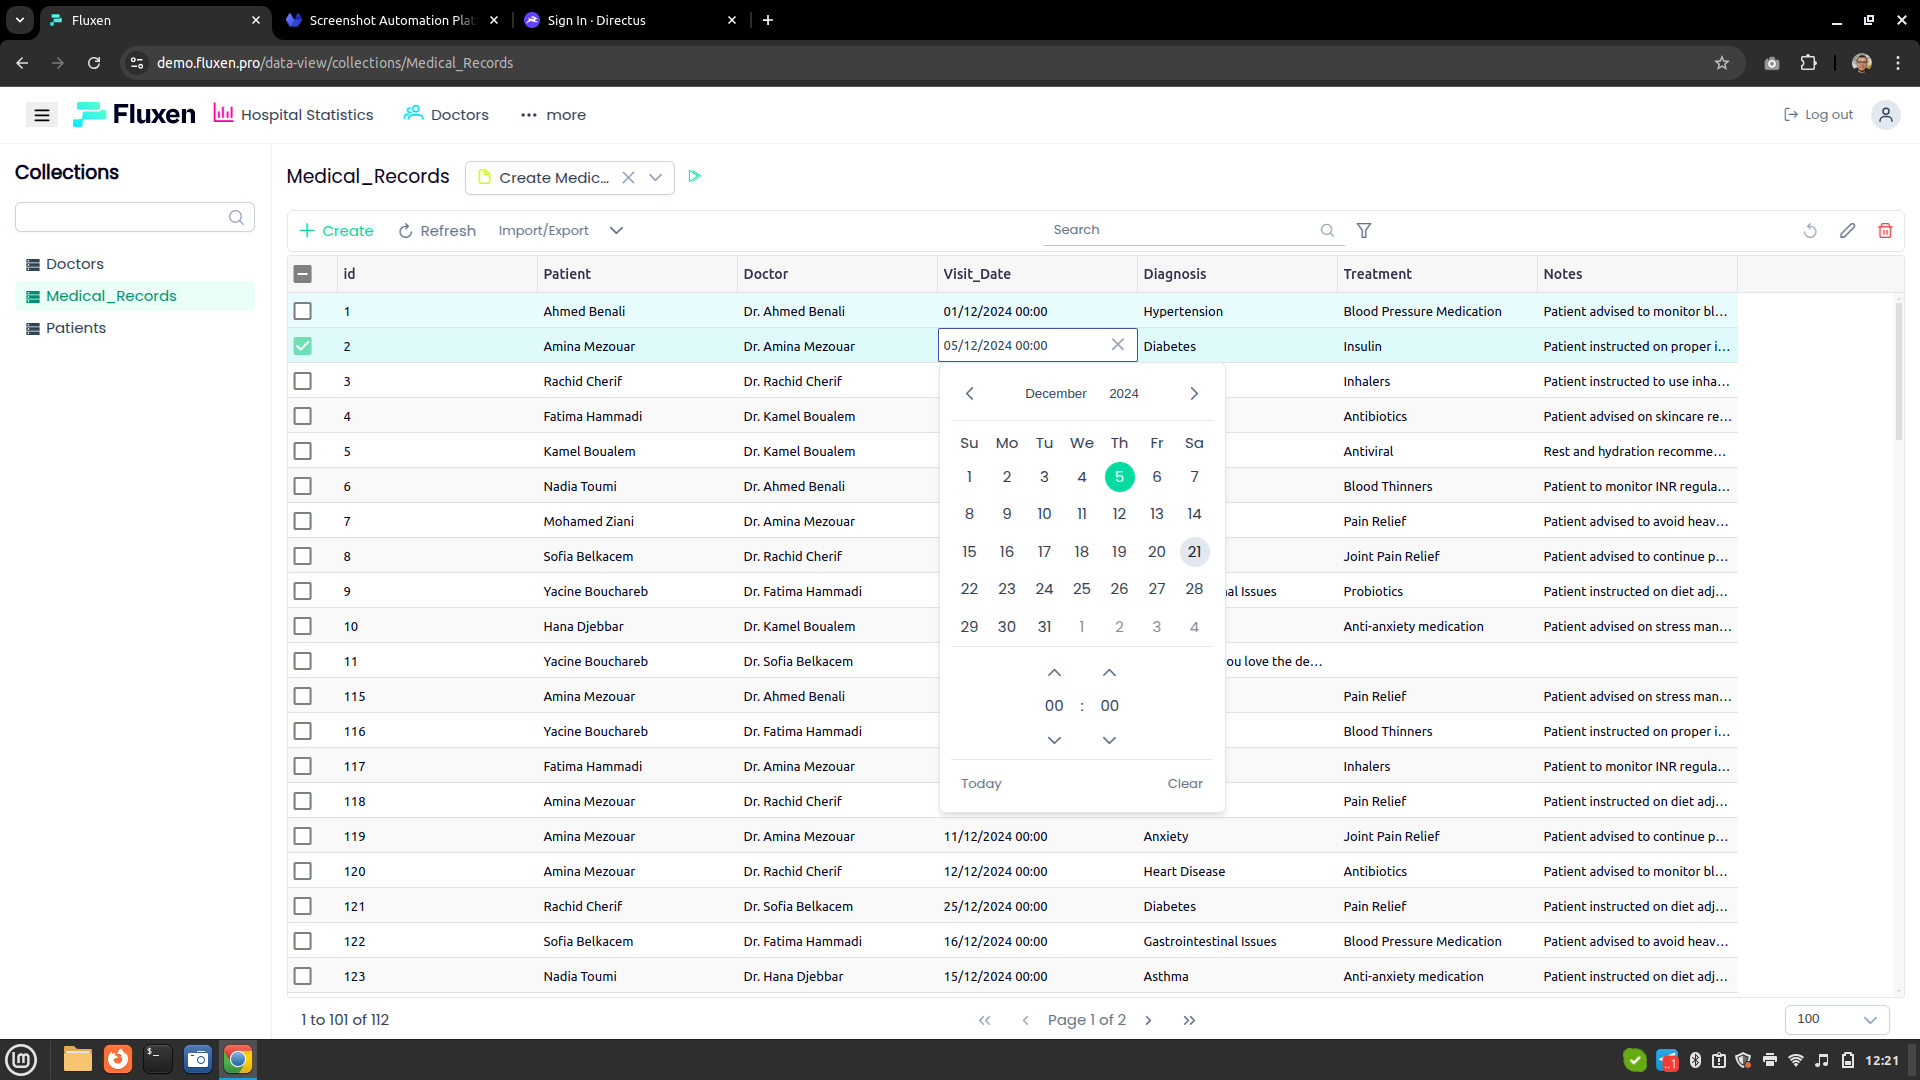This screenshot has height=1080, width=1920.
Task: Clear the Visit_Date input with X icon
Action: coord(1118,345)
